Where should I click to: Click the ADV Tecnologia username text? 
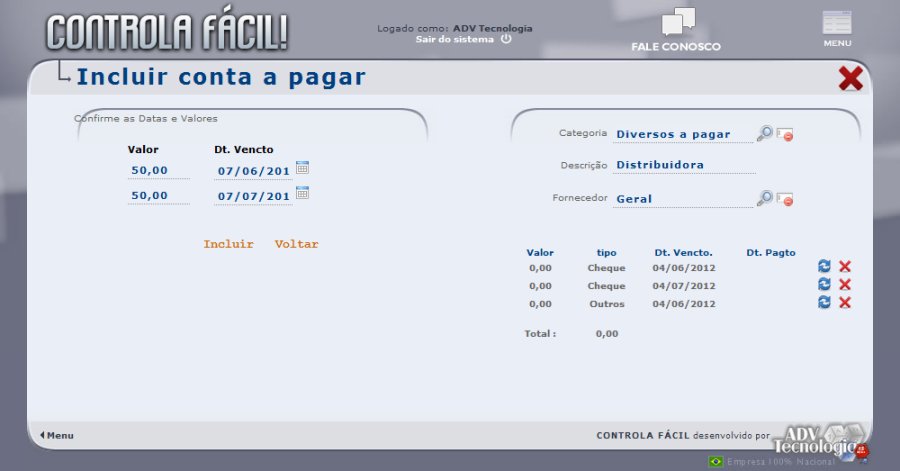[x=492, y=28]
